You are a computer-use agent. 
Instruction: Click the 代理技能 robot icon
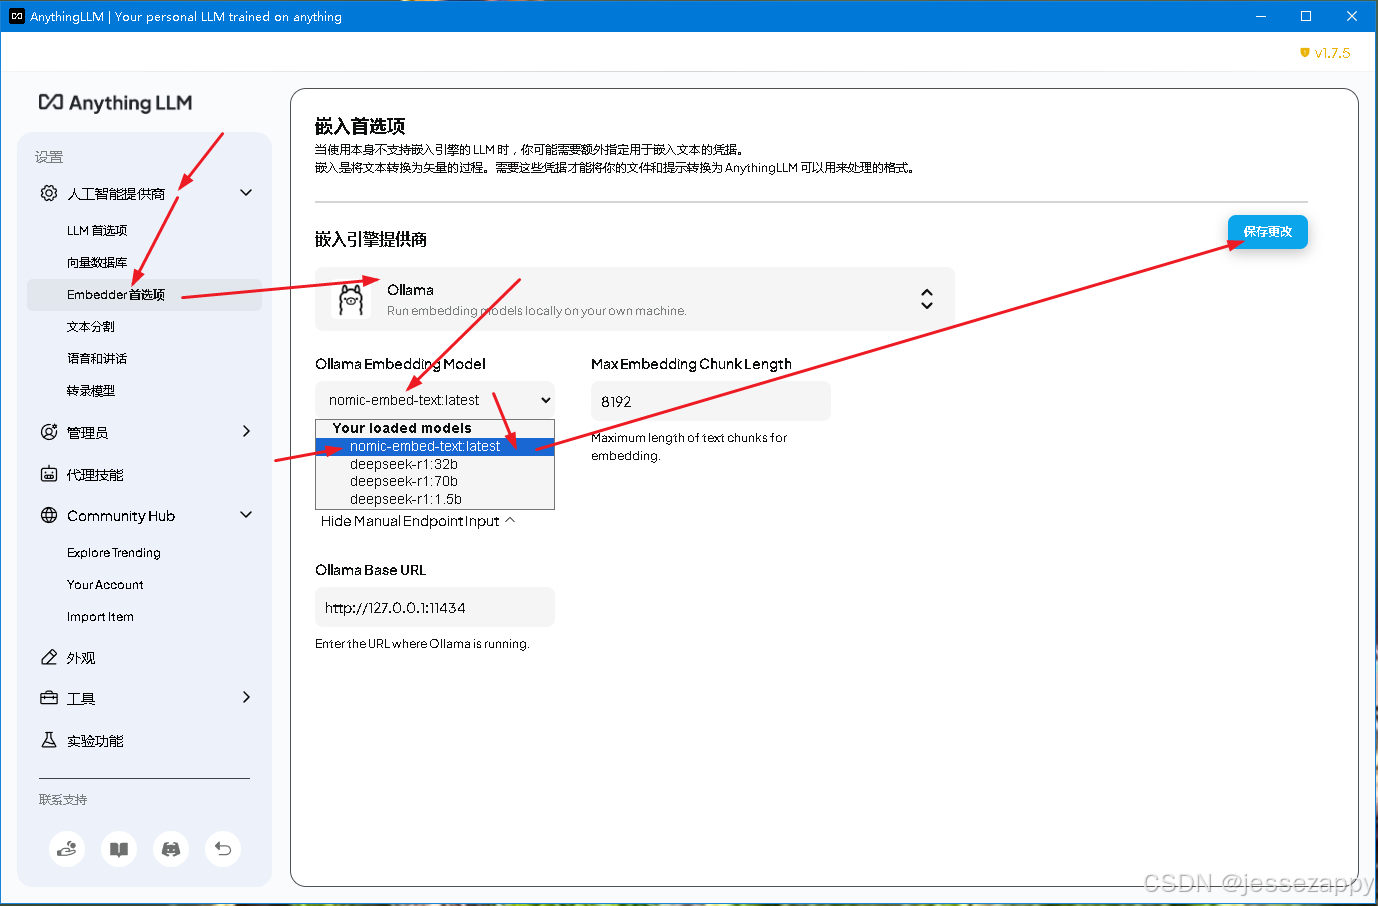coord(49,474)
